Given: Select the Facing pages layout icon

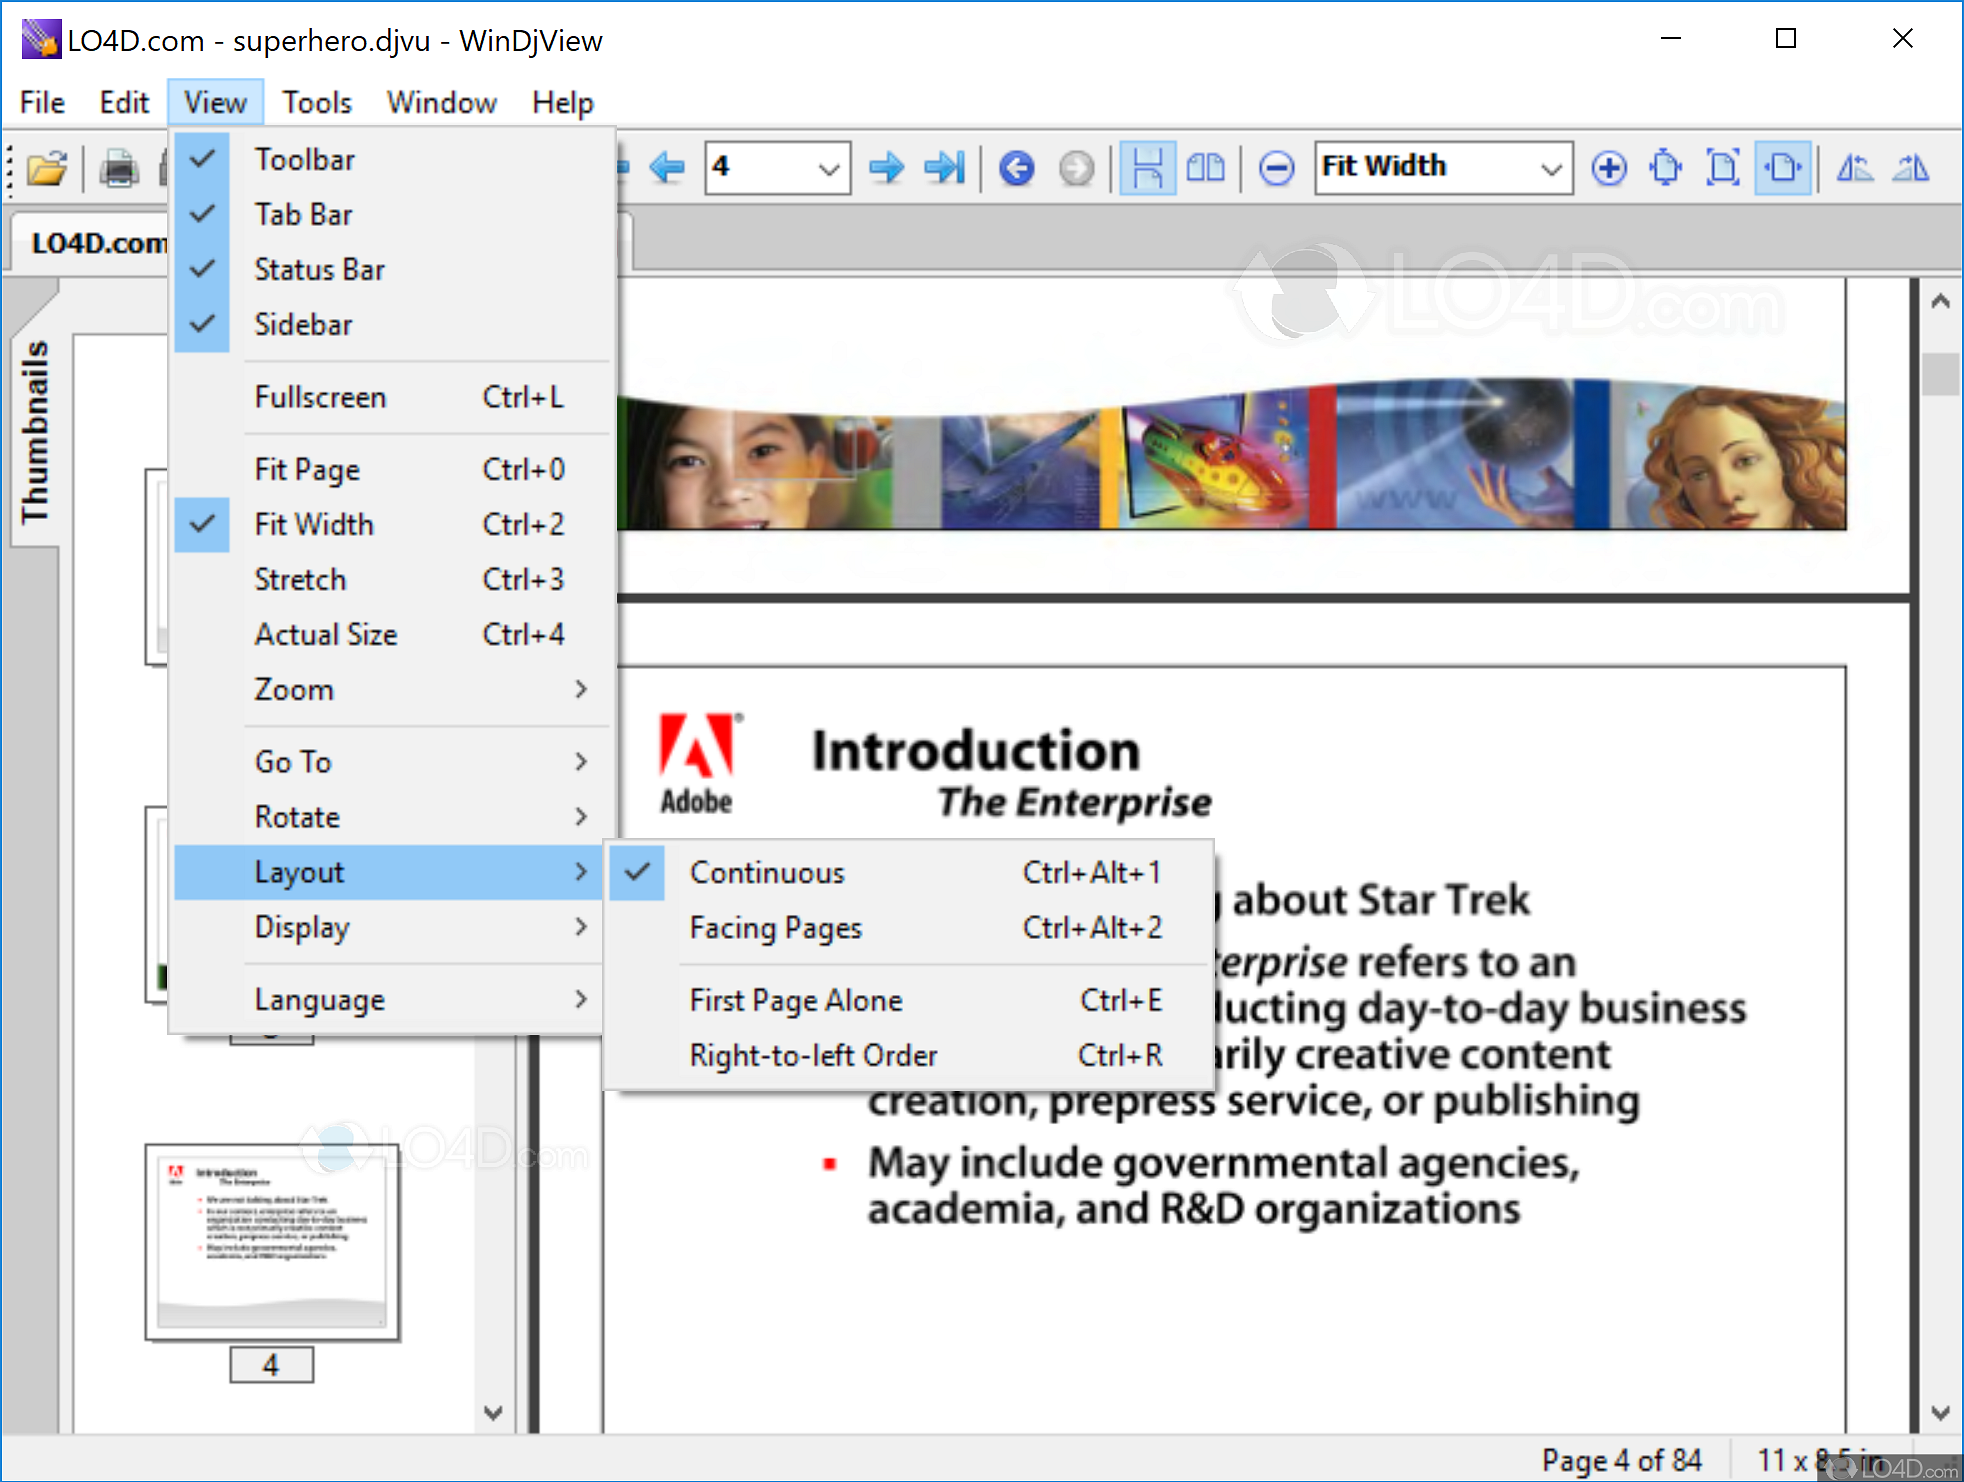Looking at the screenshot, I should click(1205, 167).
